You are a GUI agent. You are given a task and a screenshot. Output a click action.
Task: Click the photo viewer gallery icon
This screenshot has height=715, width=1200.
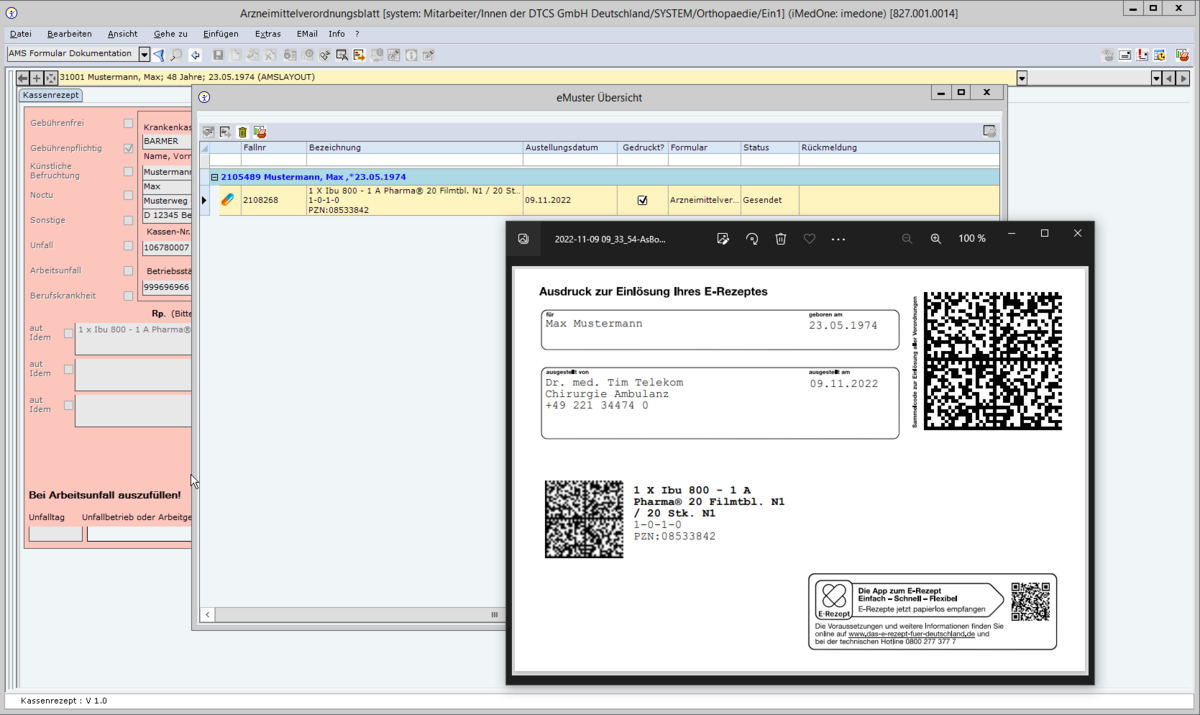point(523,239)
